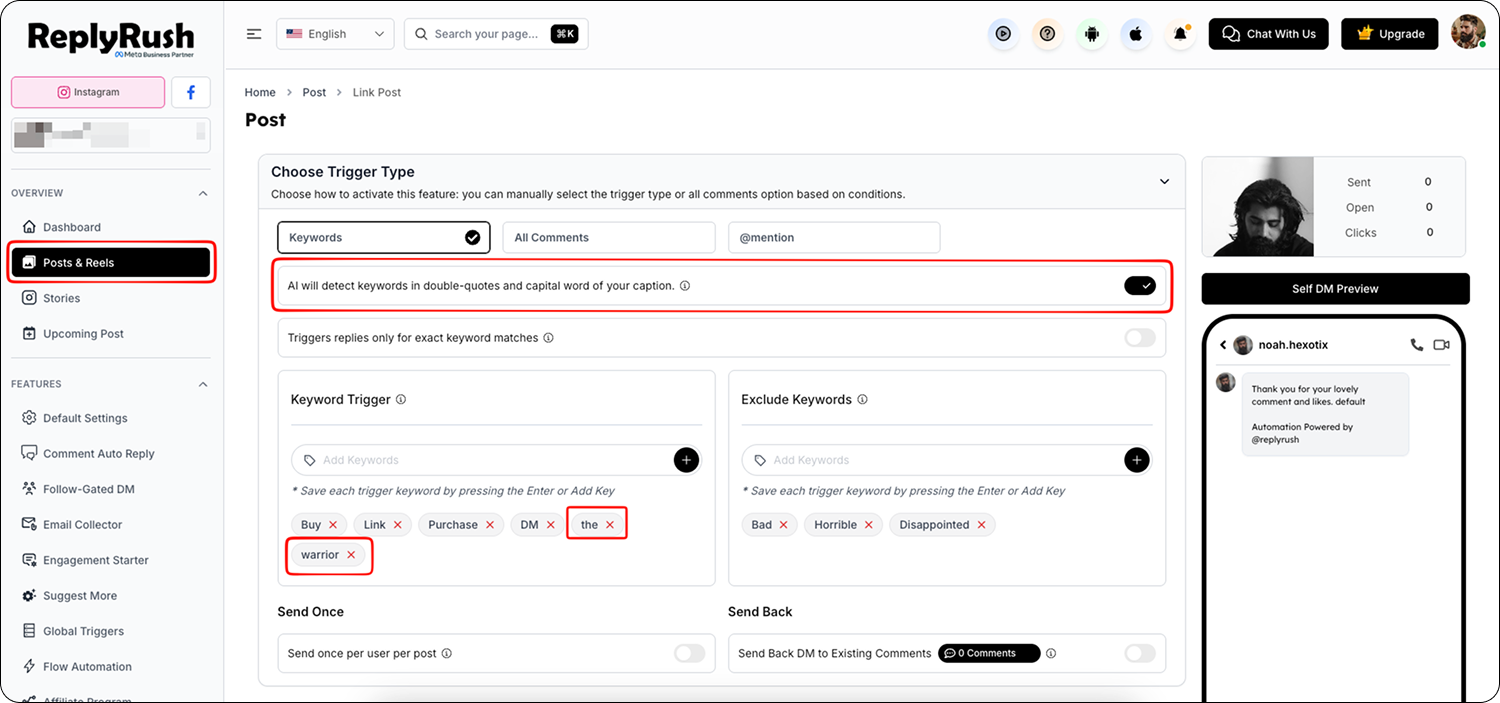This screenshot has height=703, width=1500.
Task: Open Flow Automation in sidebar
Action: [111, 667]
